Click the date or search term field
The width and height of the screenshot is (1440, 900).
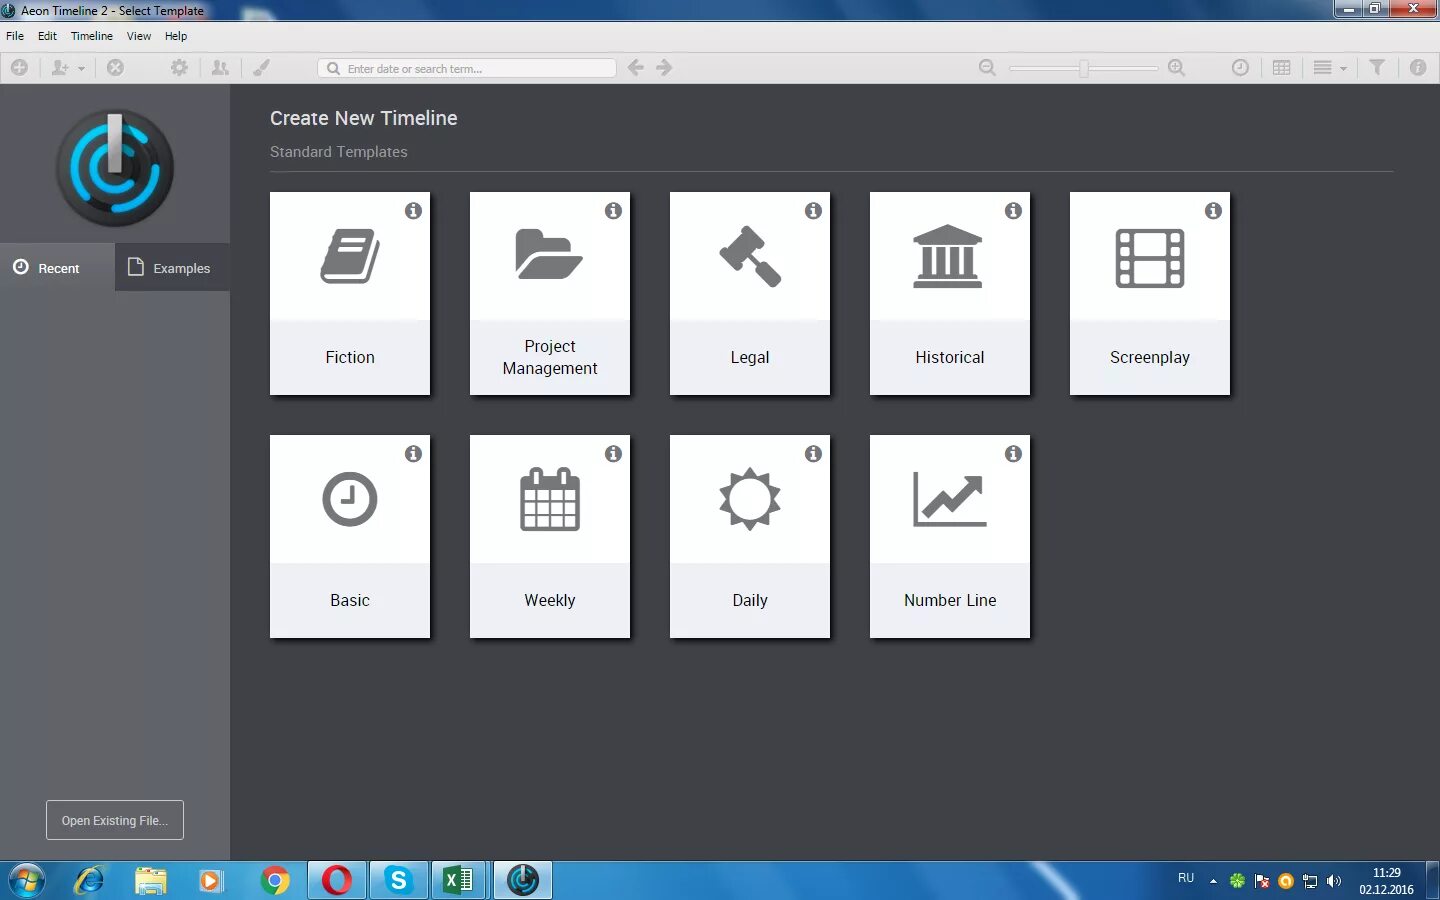pos(467,68)
